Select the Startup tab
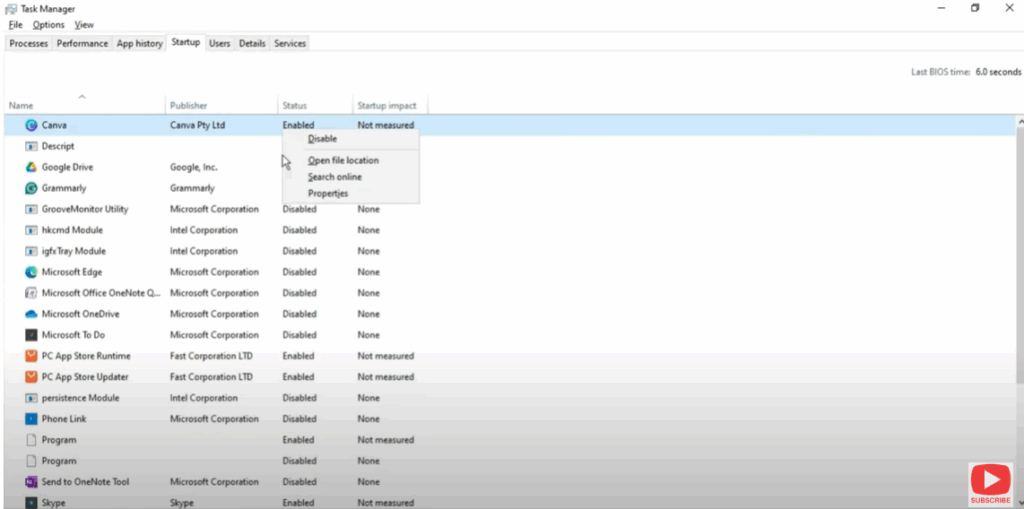The image size is (1024, 509). pos(186,42)
